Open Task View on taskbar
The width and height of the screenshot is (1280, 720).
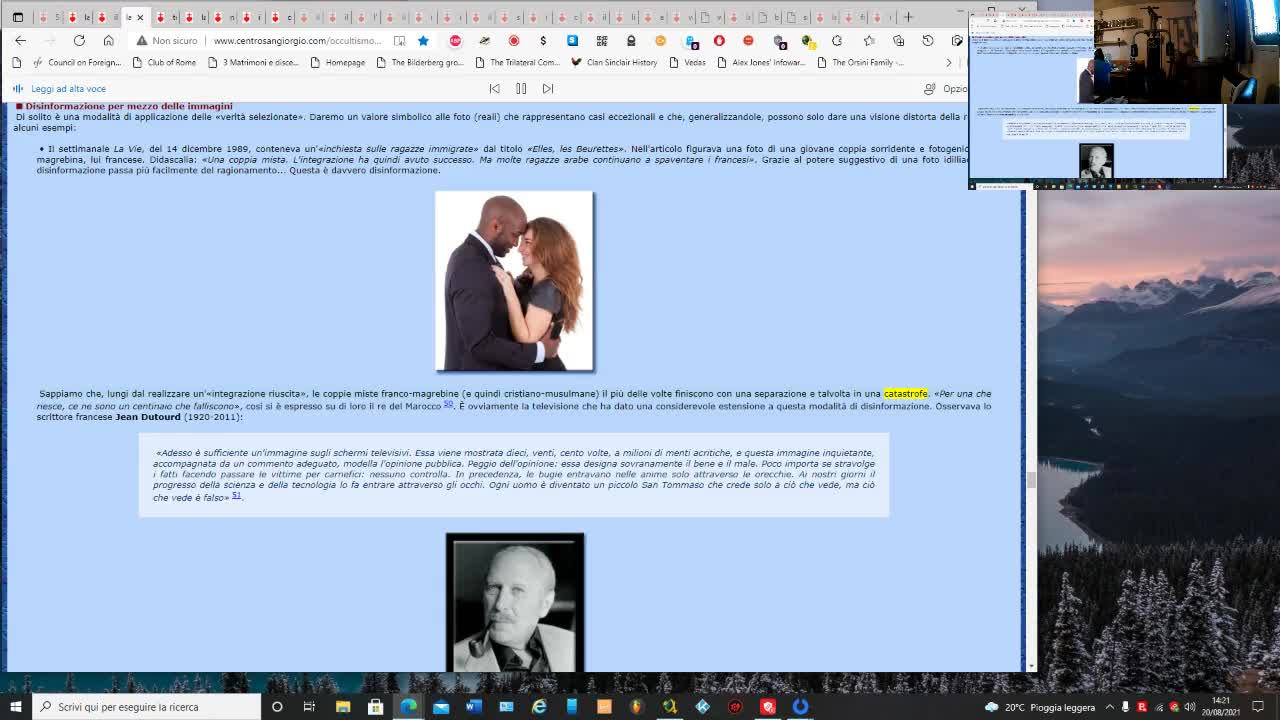pos(309,707)
